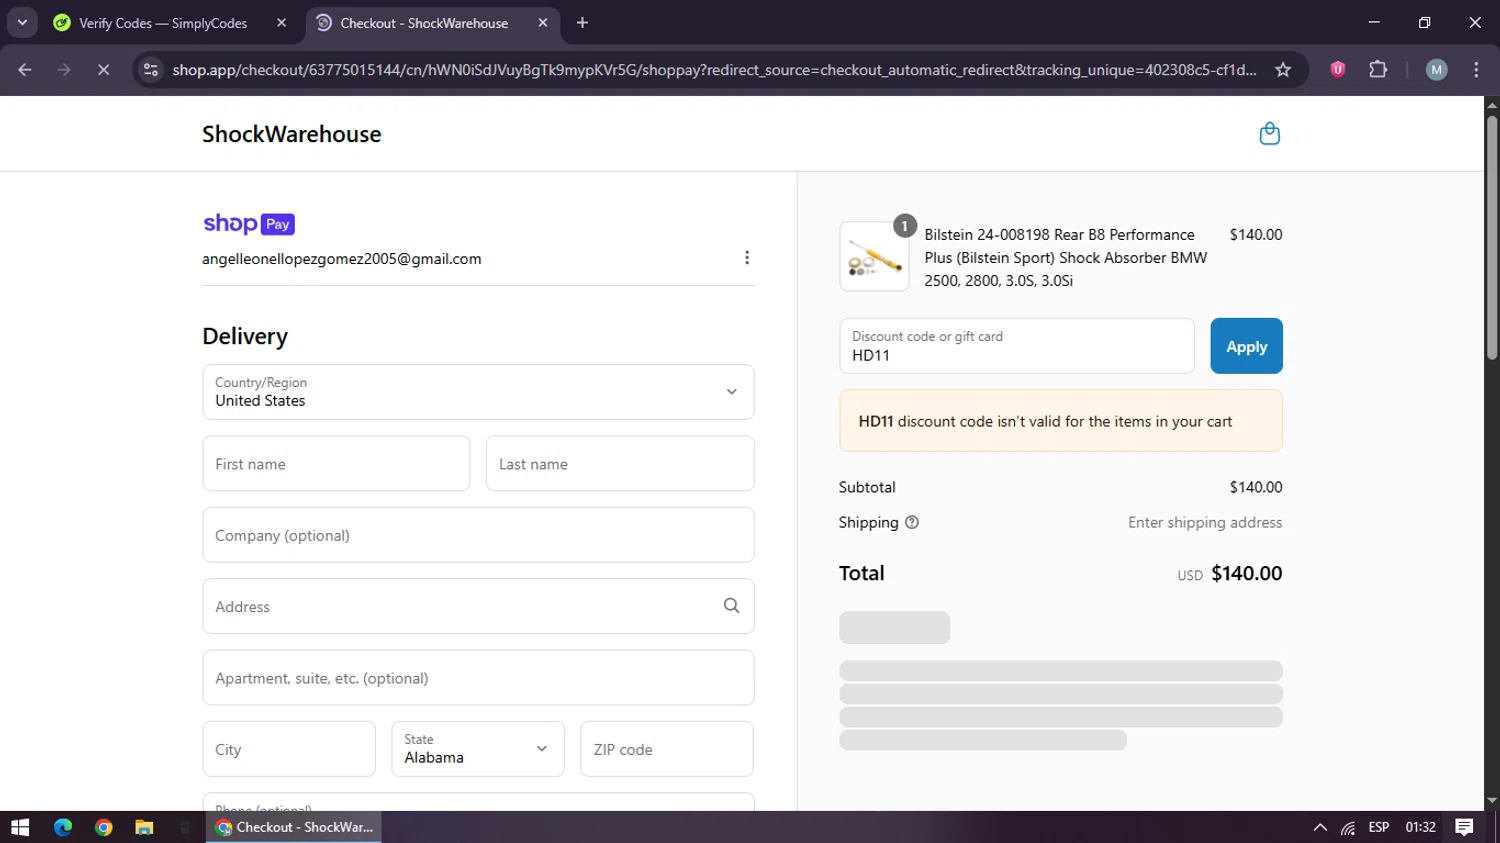Open the browser extensions puzzle icon
The image size is (1500, 843).
pos(1378,69)
